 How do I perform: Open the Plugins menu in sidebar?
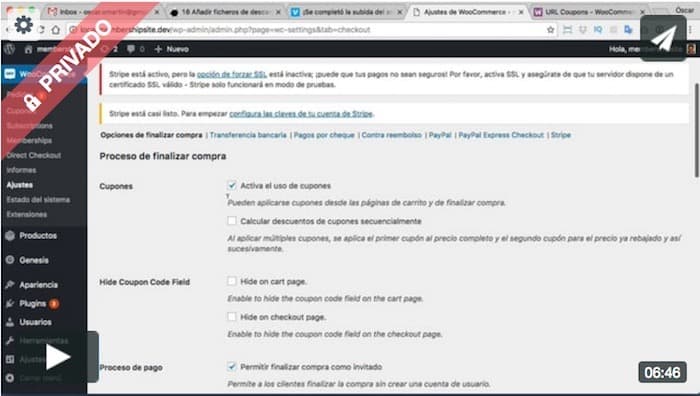click(32, 304)
